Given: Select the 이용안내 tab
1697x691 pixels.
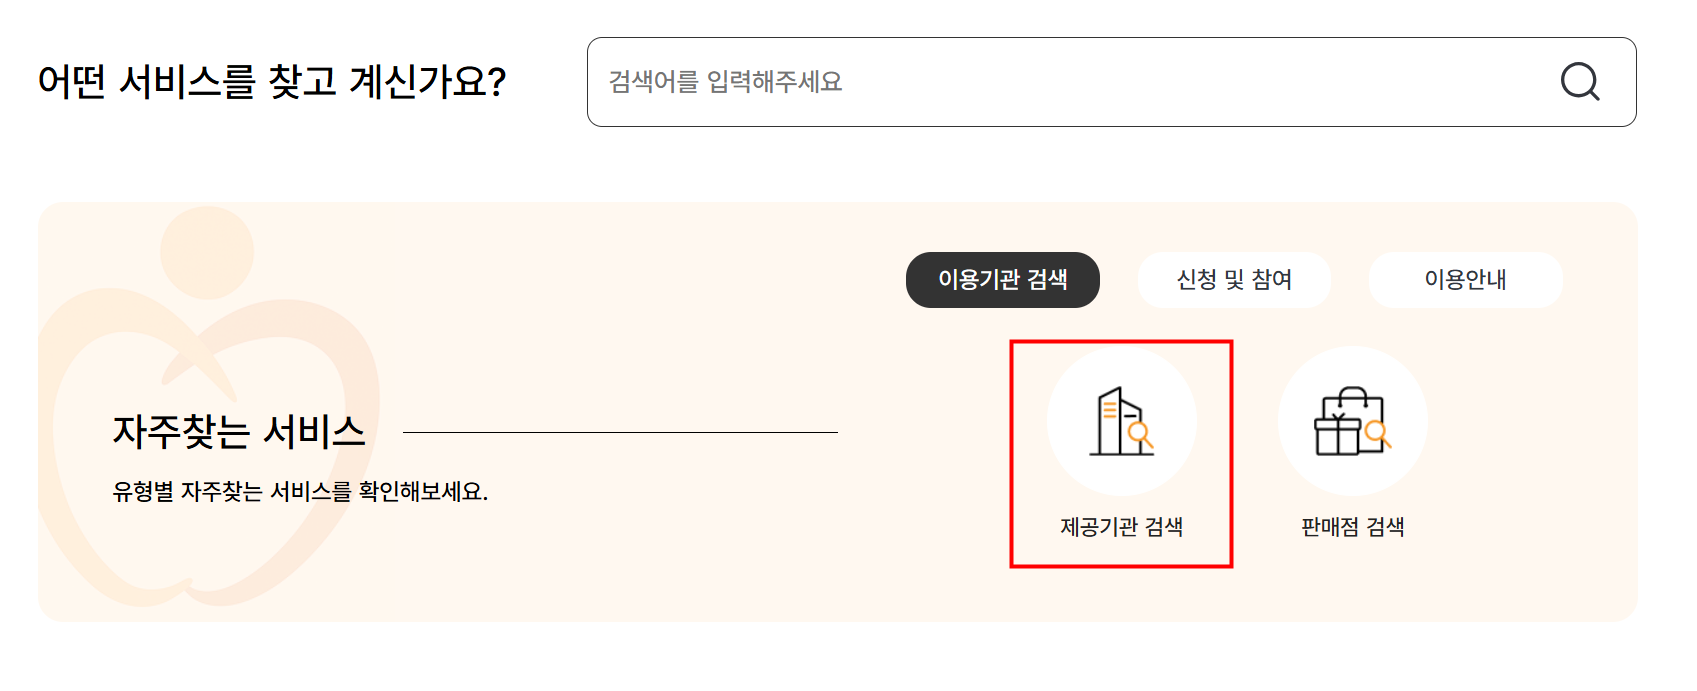Looking at the screenshot, I should click(1465, 280).
